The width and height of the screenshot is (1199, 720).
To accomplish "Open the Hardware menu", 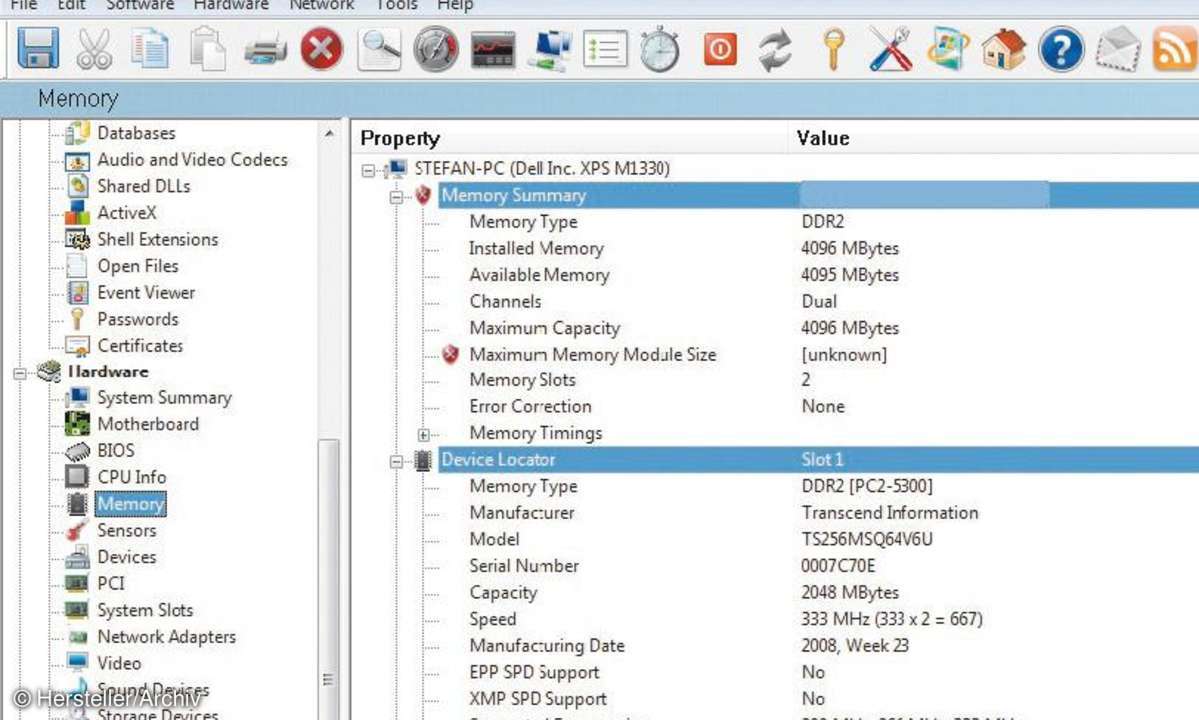I will [x=231, y=5].
